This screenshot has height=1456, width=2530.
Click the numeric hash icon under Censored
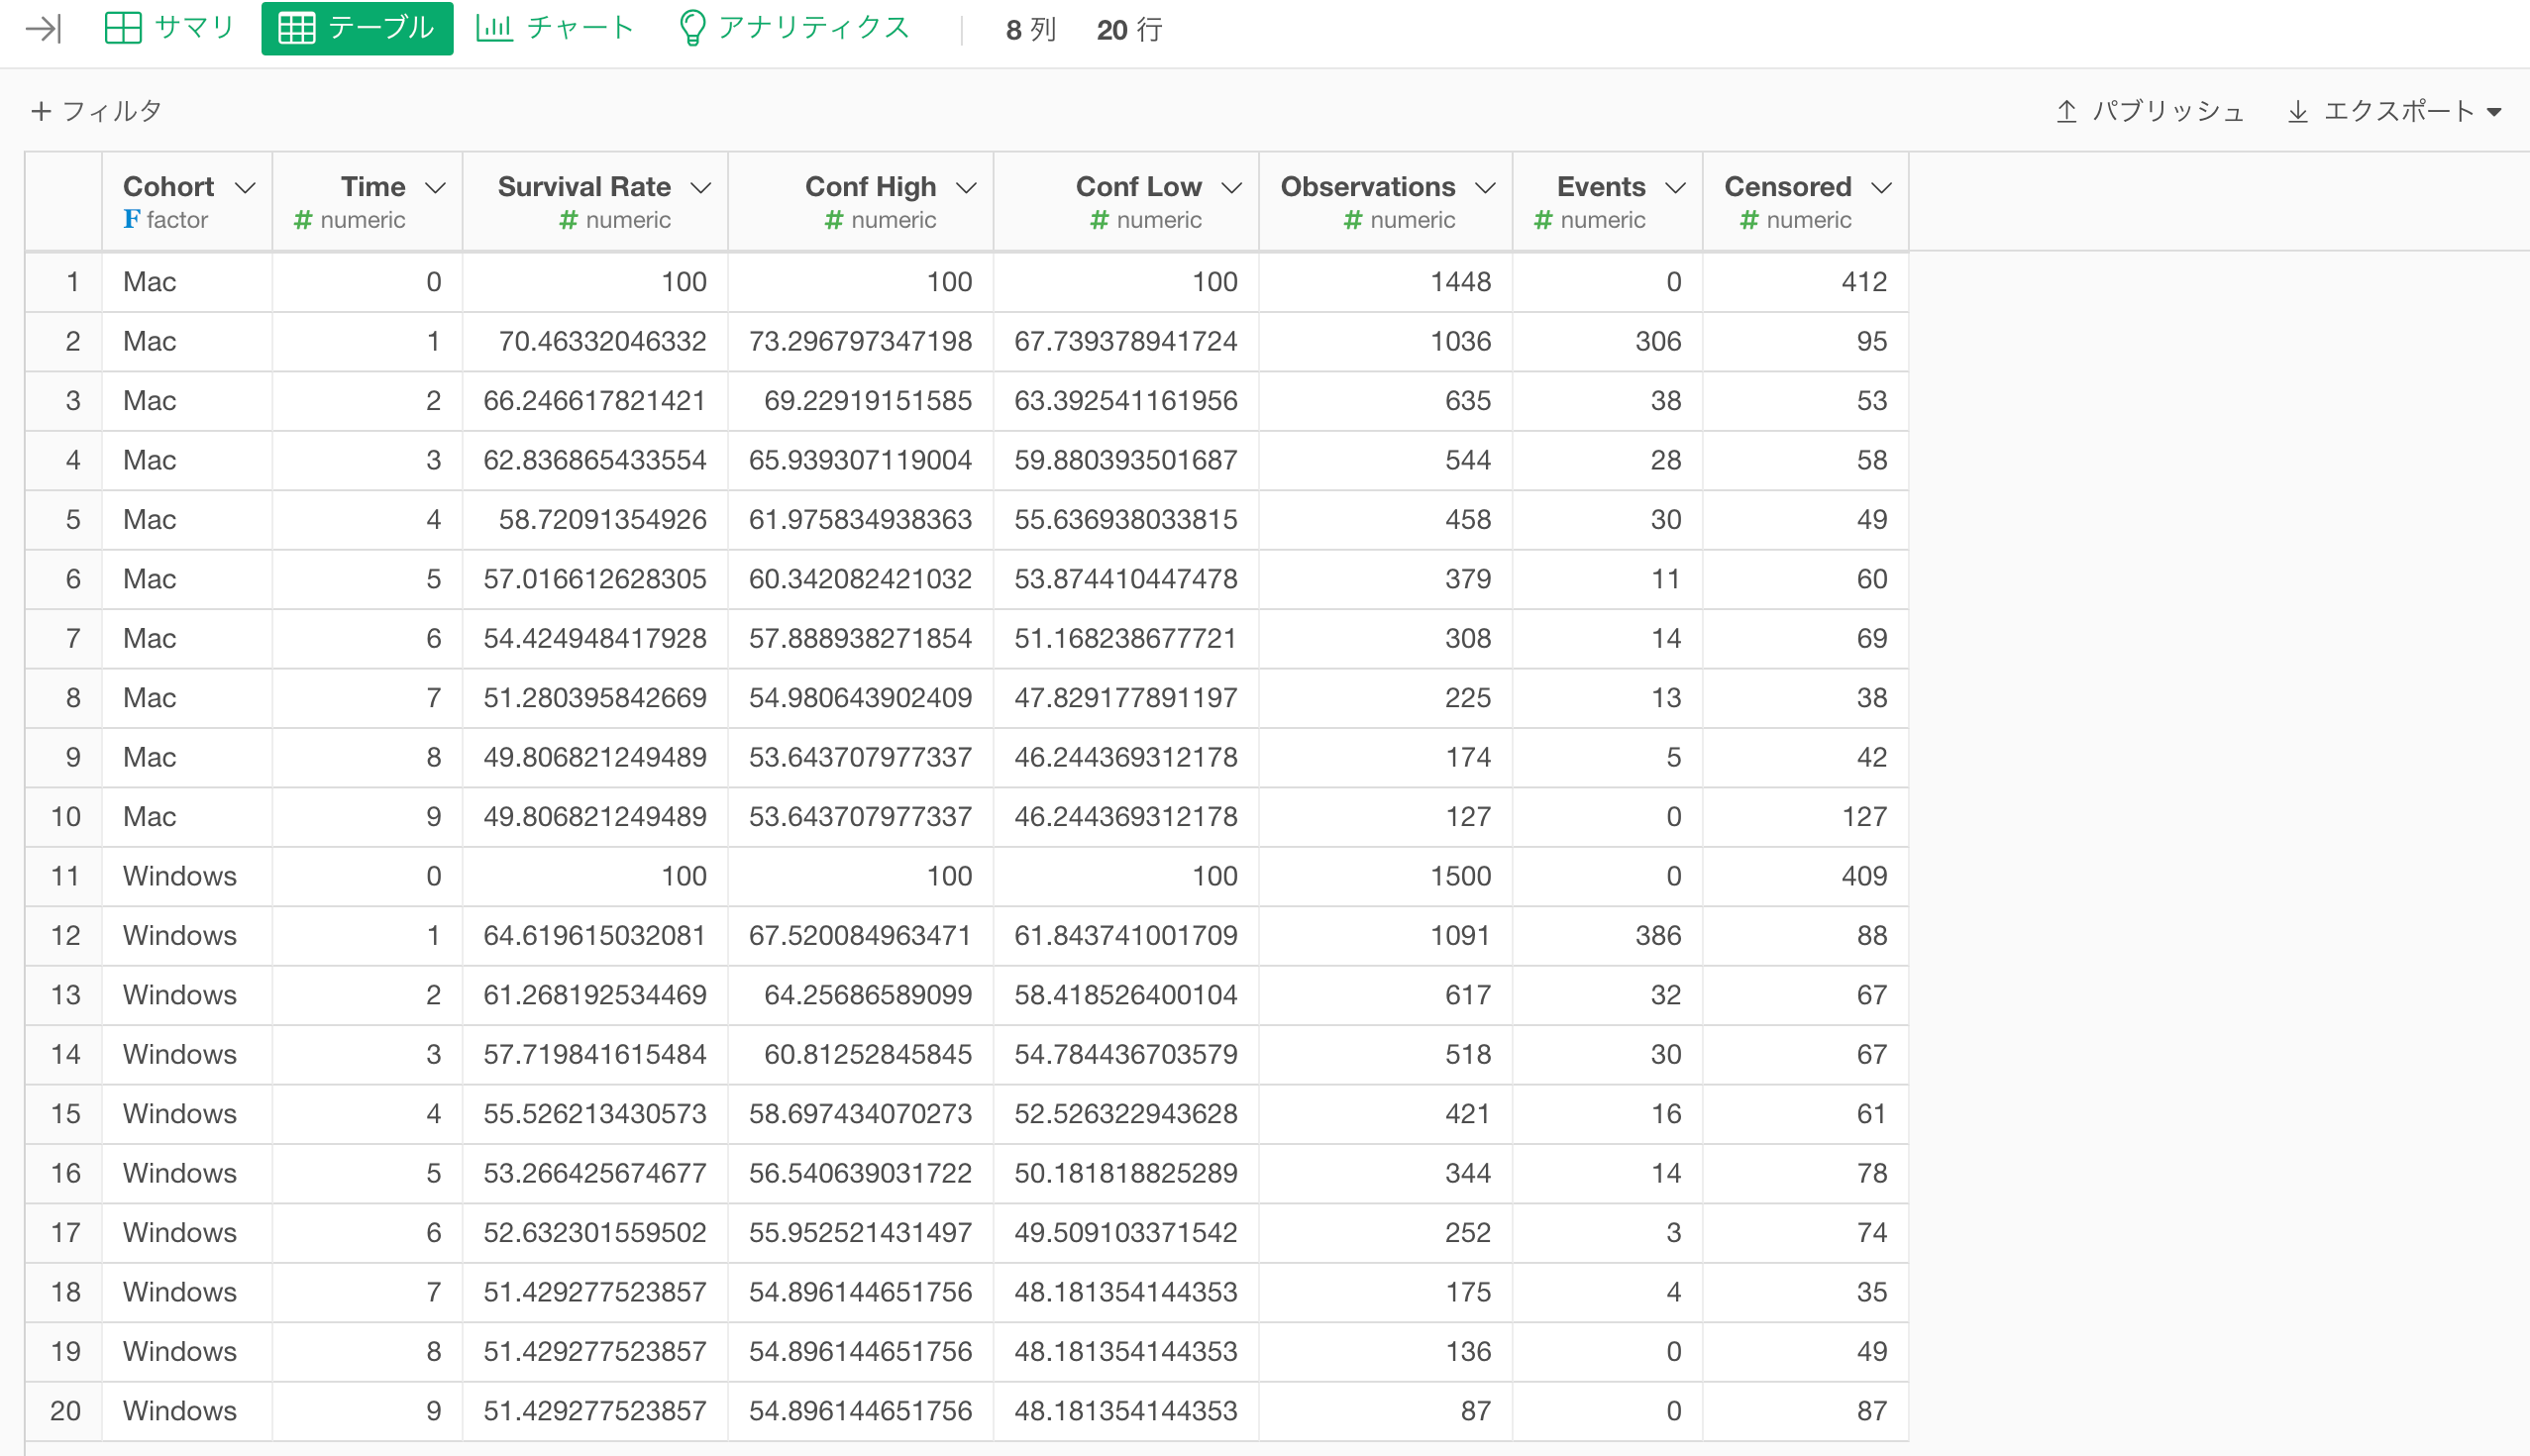(x=1749, y=220)
